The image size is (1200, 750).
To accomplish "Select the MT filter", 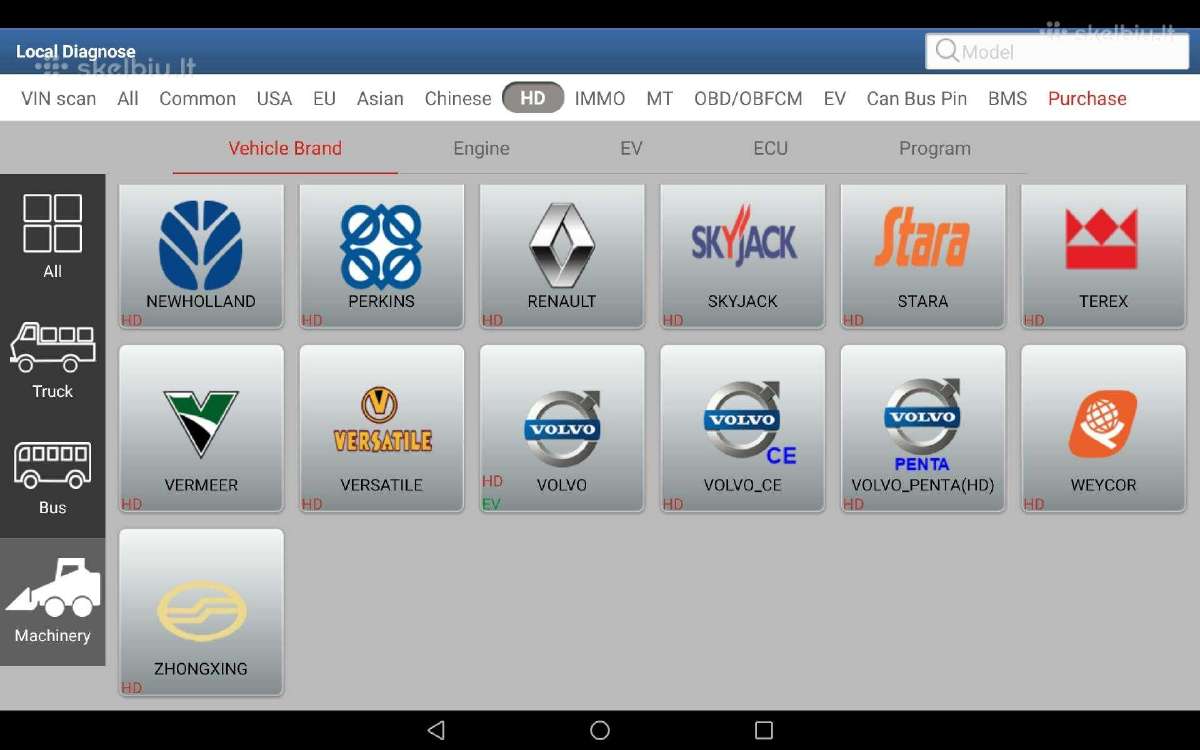I will 660,98.
